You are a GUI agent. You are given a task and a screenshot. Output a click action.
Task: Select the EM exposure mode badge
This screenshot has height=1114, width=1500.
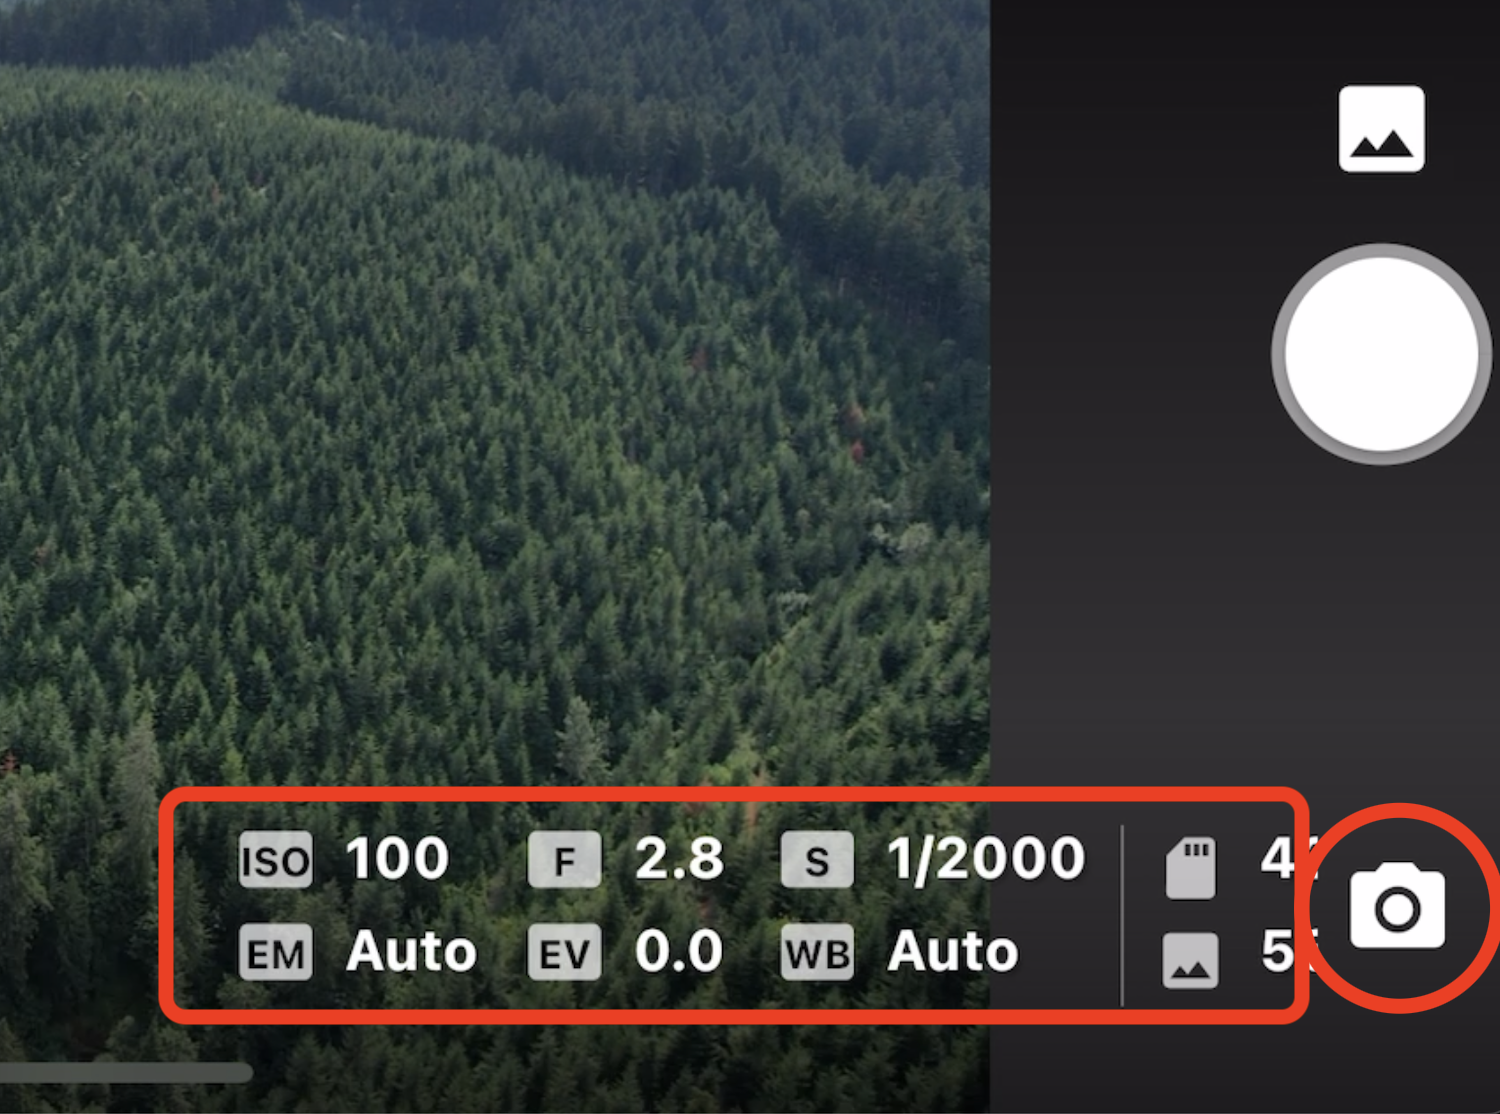click(x=276, y=952)
